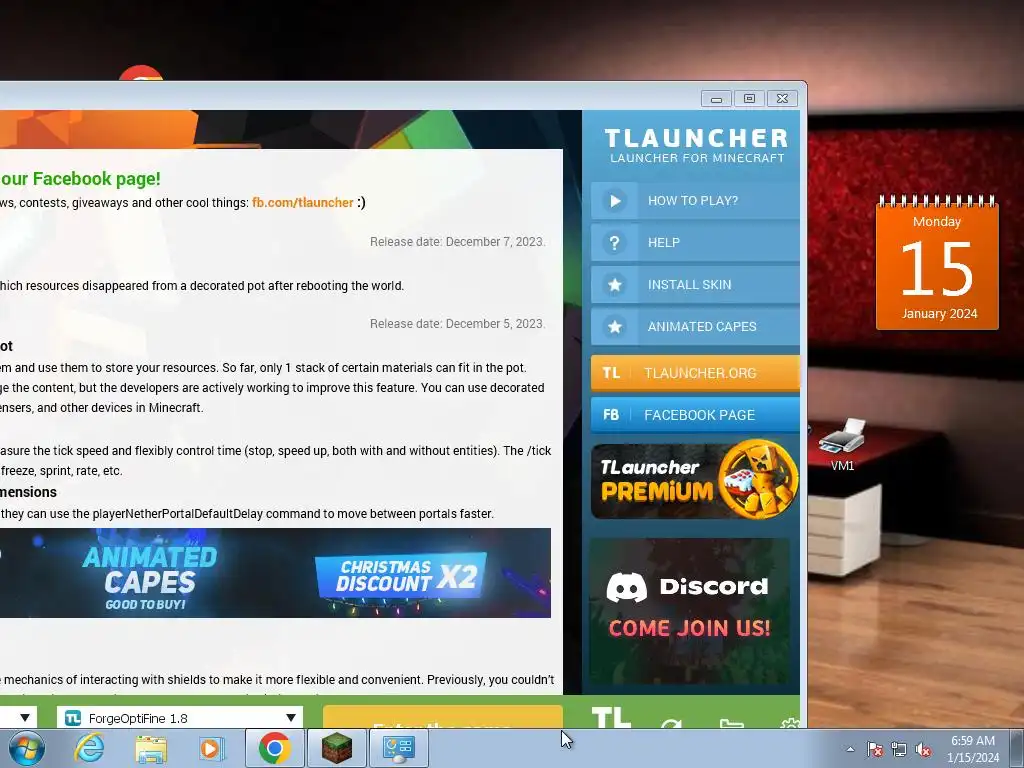
Task: Select the Install Skin menu item
Action: [695, 285]
